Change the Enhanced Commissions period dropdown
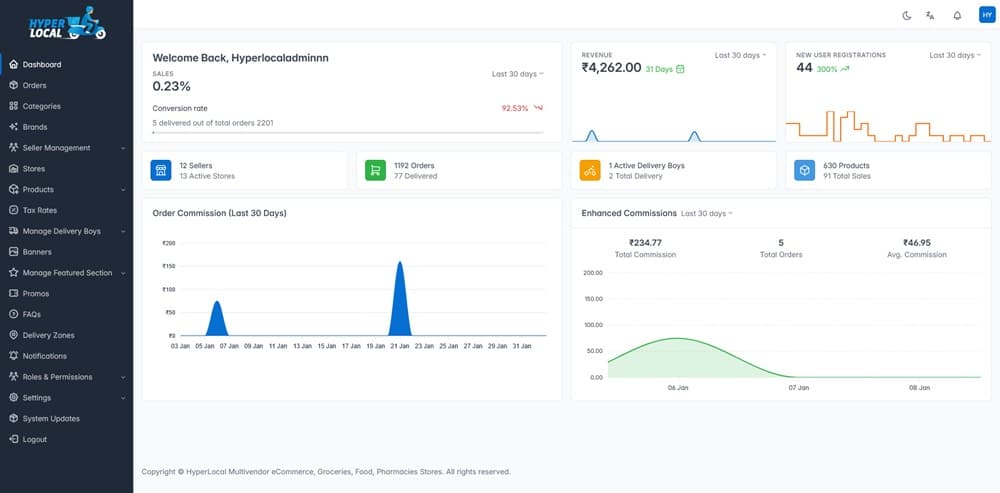The image size is (1000, 493). point(706,213)
